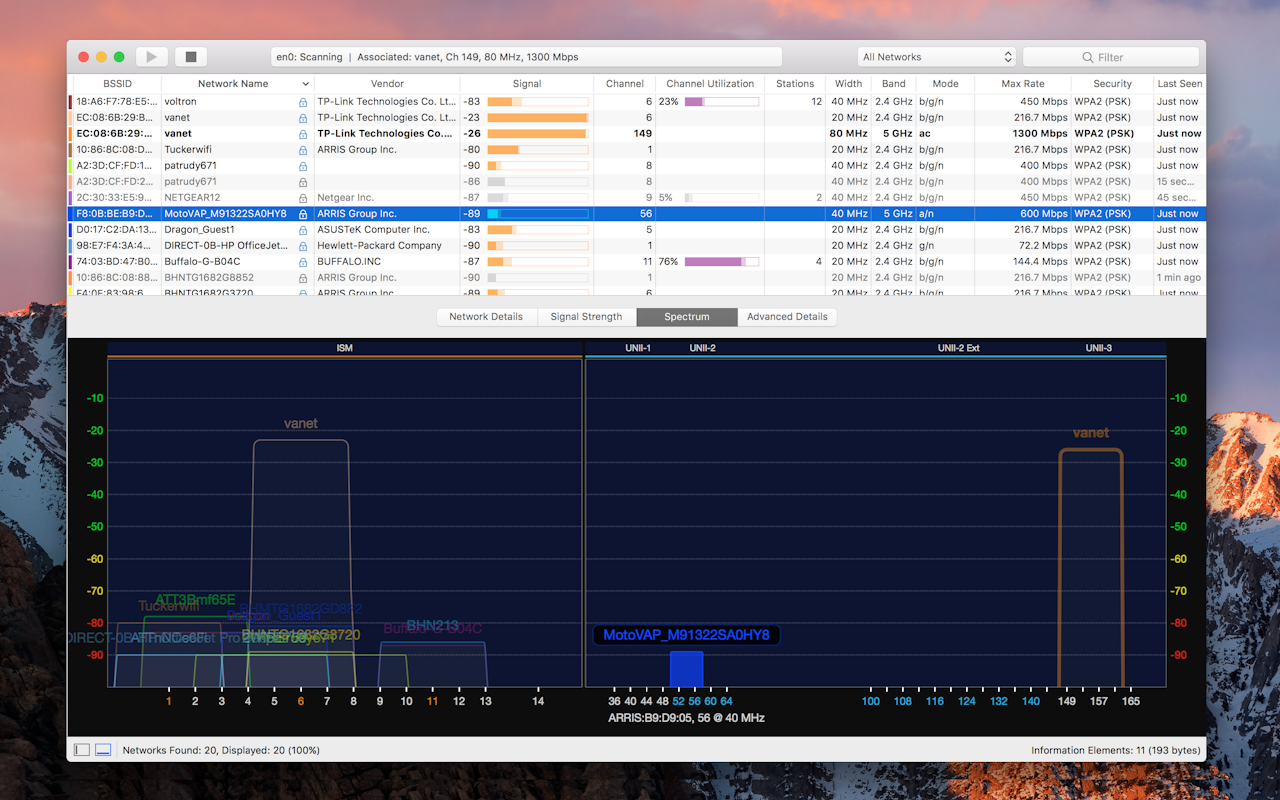Click the lock icon next to Tuckerwifi

302,149
